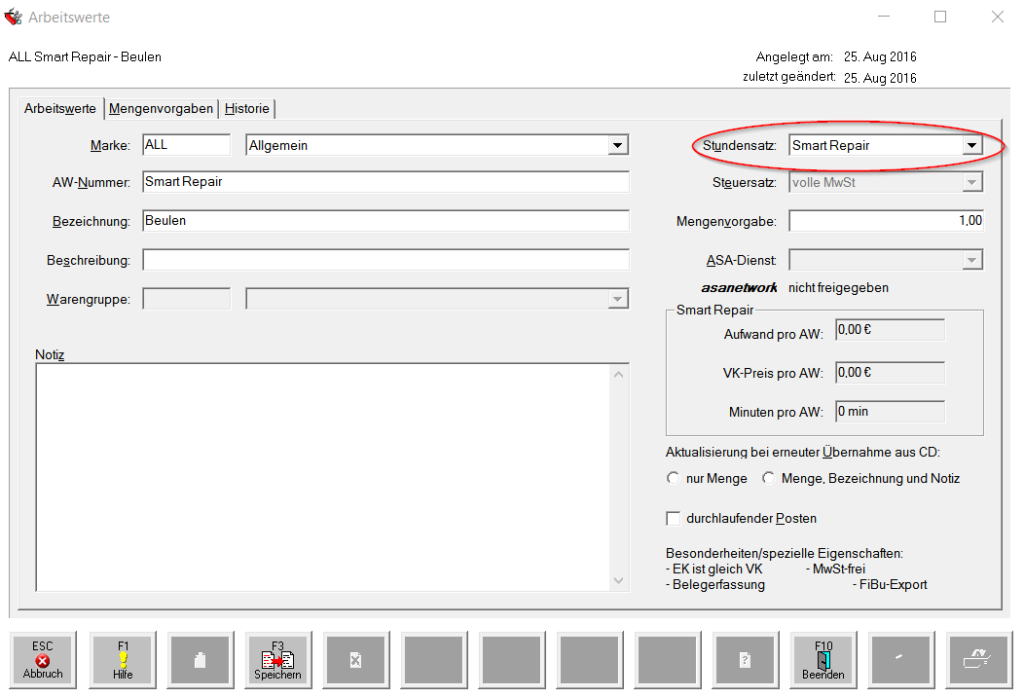Click the 'Angelegt am:' date 25. Aug 2016

(880, 57)
